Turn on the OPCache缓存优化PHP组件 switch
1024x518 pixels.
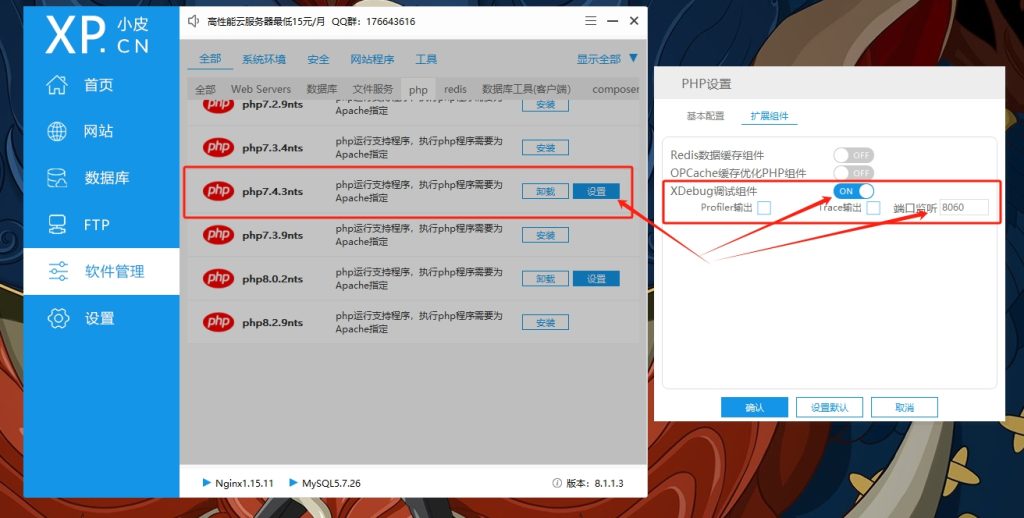[853, 173]
